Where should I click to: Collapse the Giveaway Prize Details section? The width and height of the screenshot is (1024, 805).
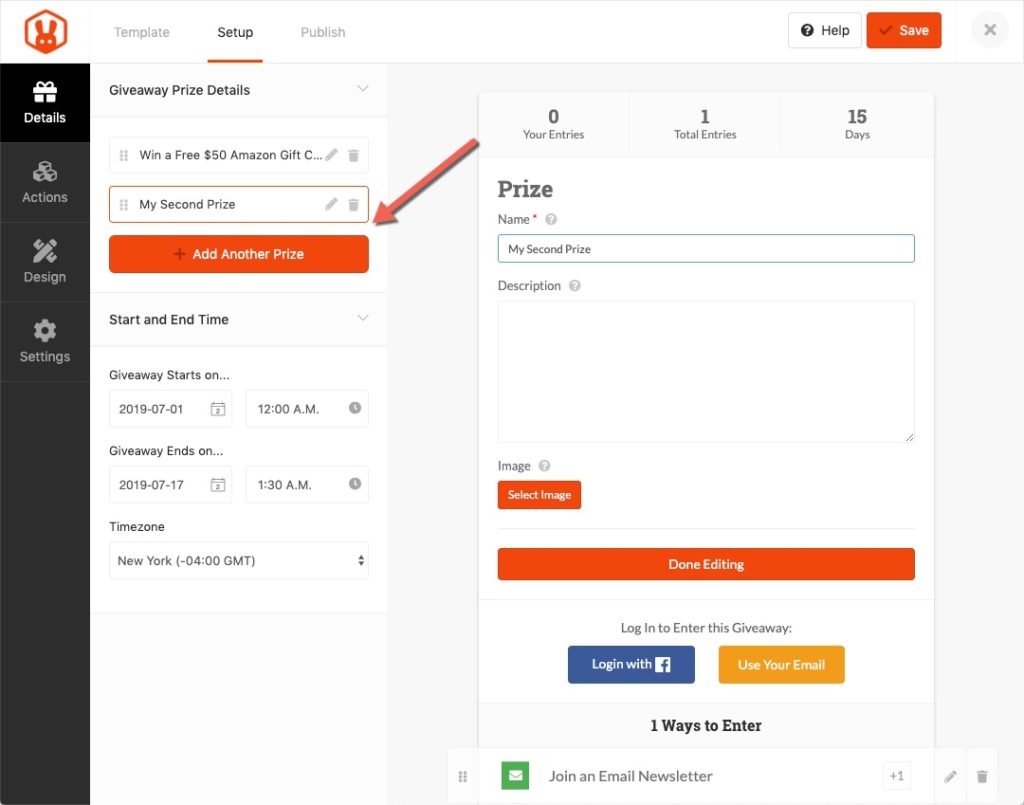click(x=363, y=88)
